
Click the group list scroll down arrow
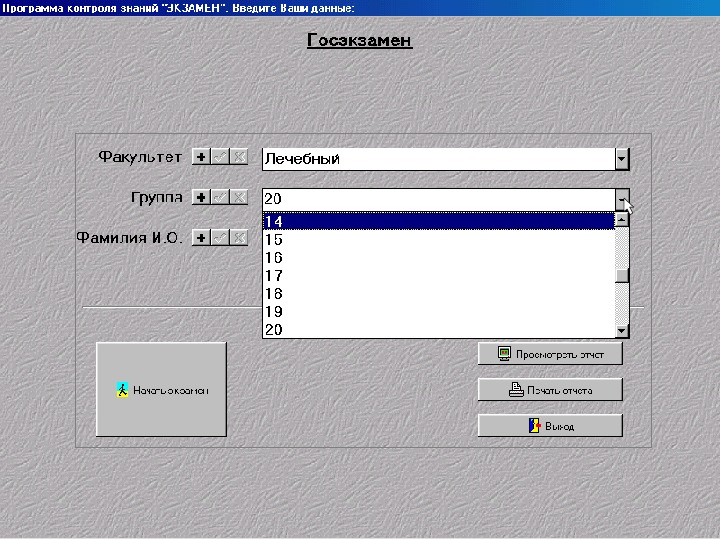point(622,330)
